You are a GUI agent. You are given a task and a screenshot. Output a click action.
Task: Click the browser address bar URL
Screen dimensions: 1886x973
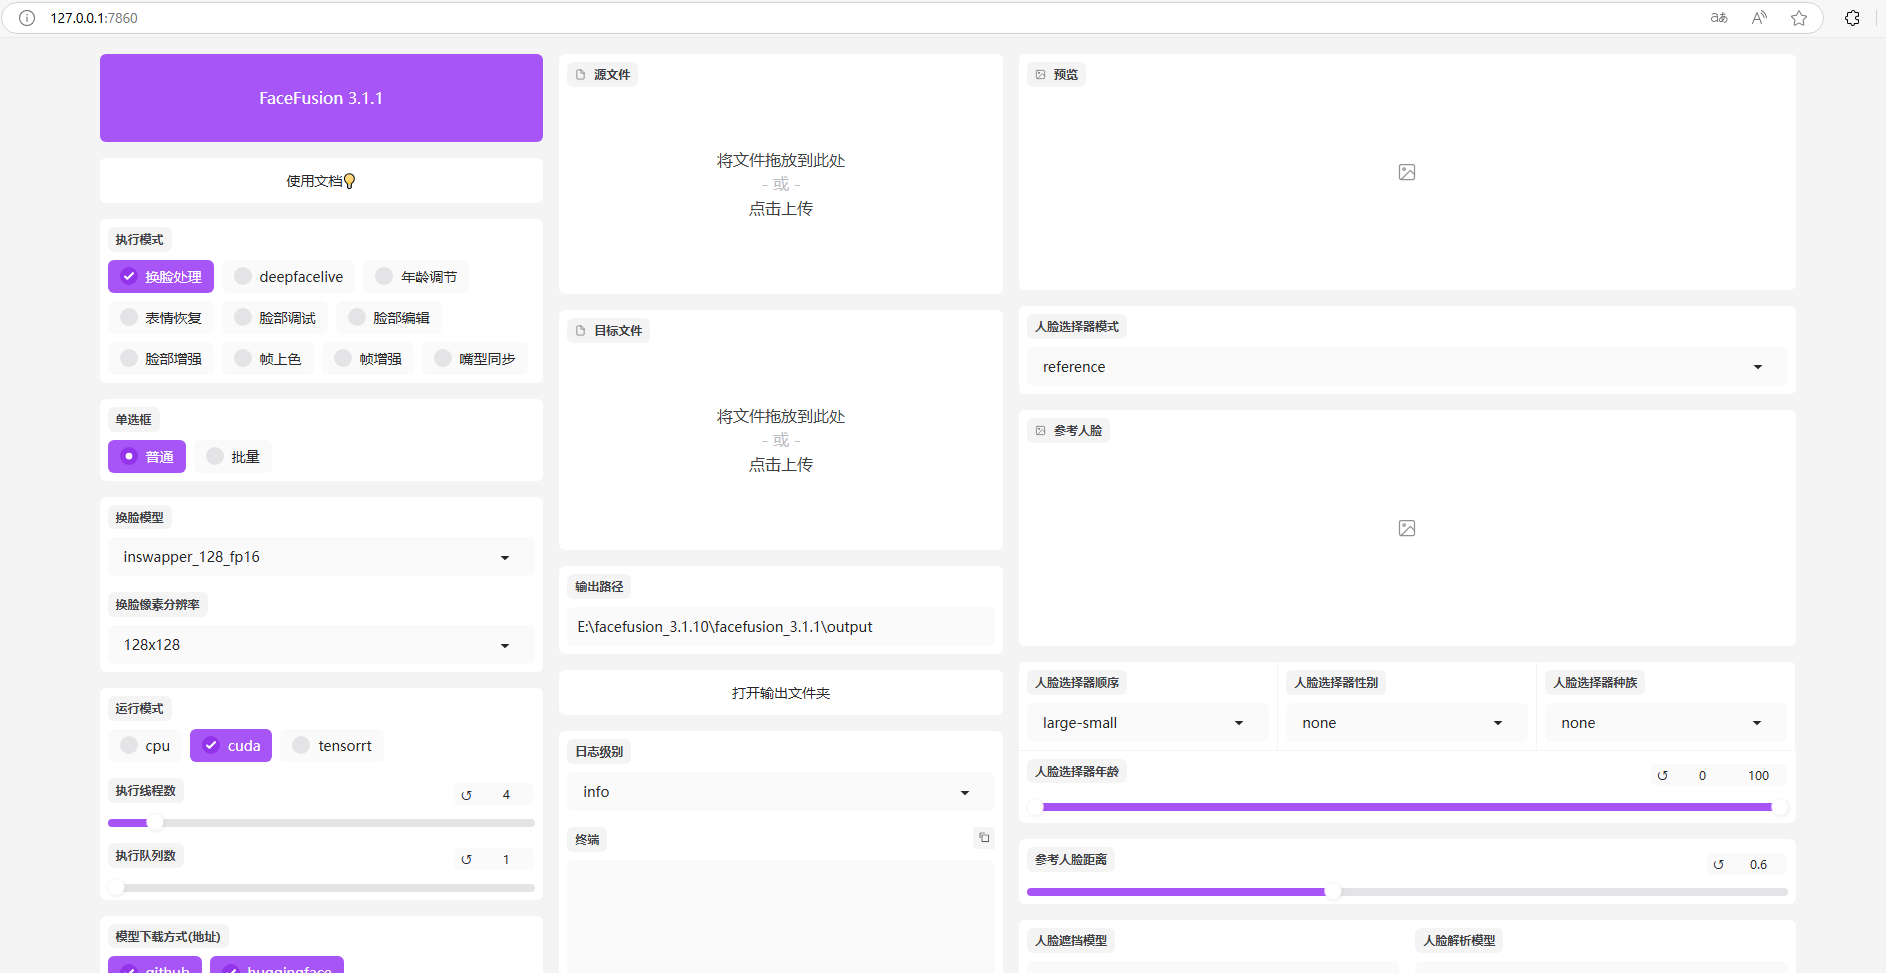tap(94, 18)
